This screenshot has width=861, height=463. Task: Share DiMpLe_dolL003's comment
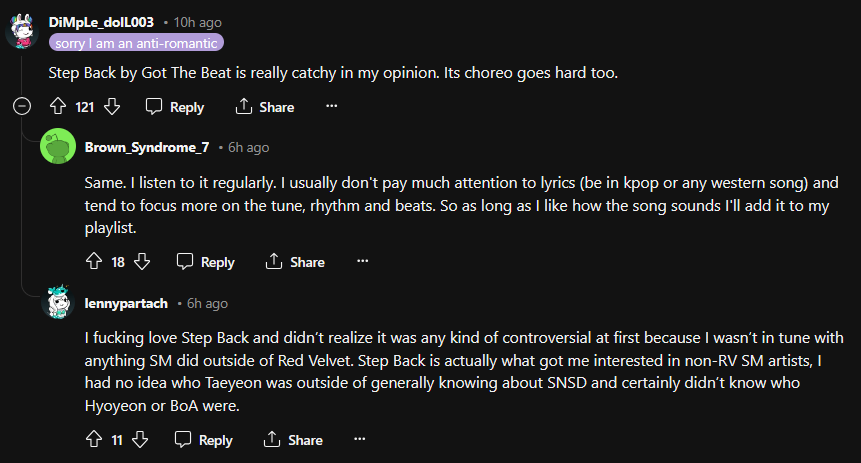265,107
